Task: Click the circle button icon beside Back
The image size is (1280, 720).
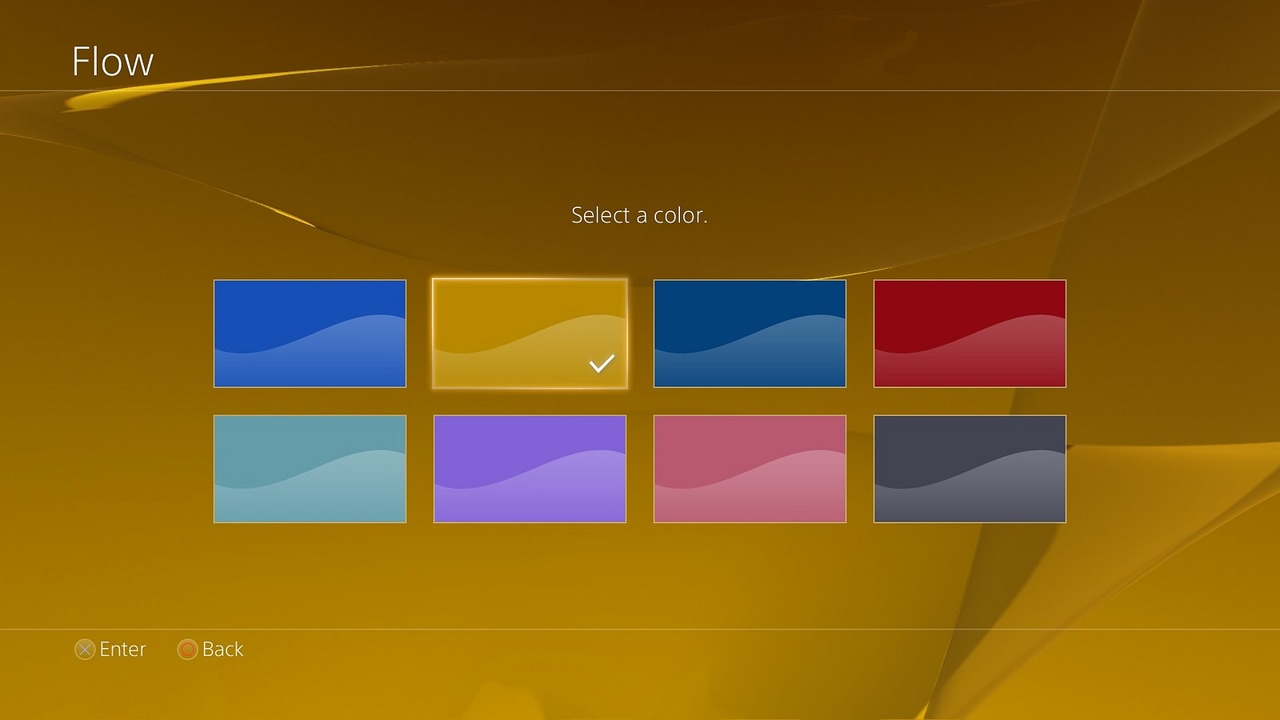Action: [x=187, y=650]
